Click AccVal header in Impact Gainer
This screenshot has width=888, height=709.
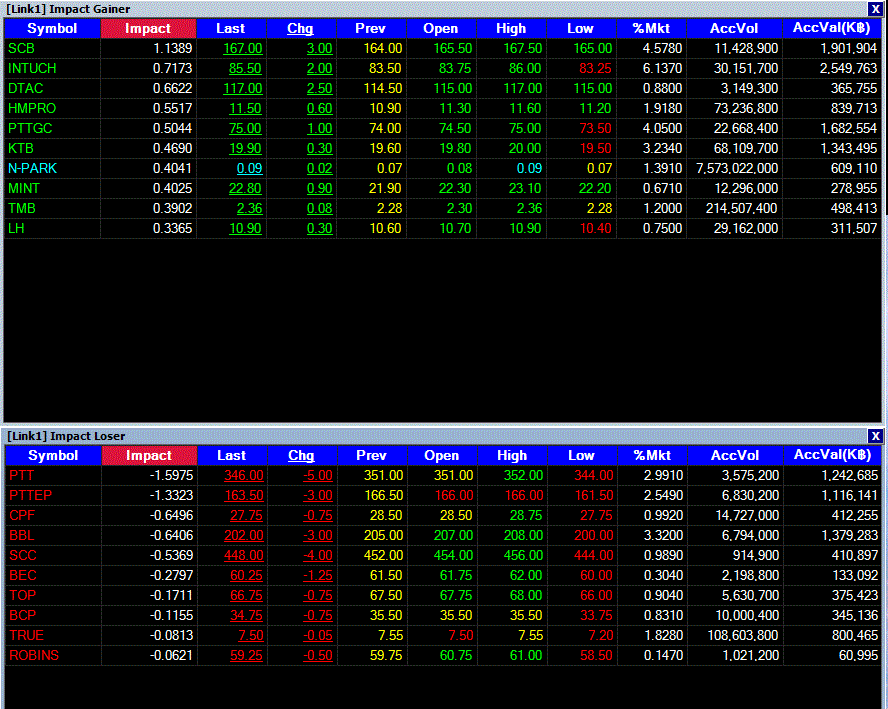[831, 28]
